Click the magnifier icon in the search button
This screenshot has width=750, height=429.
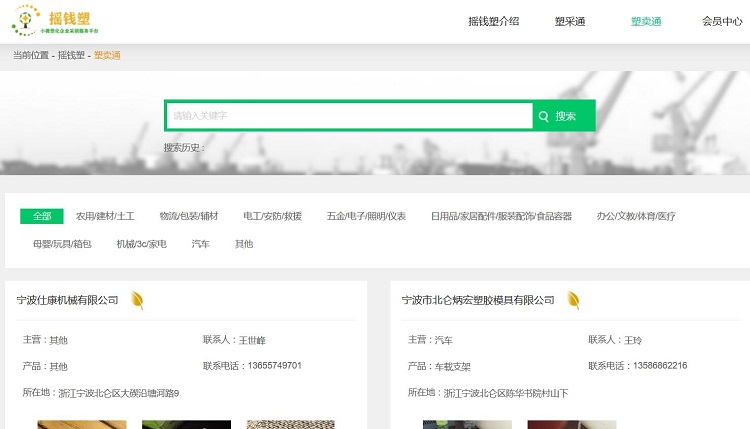tap(544, 116)
